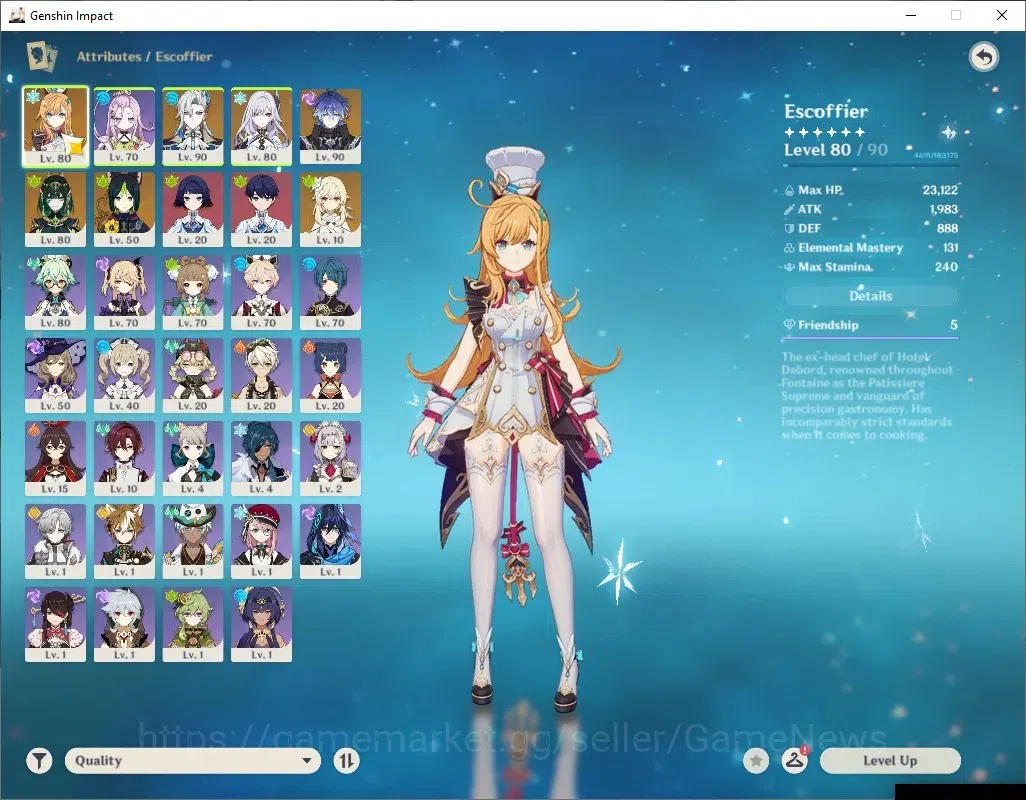Click the Elemental Mastery stat row
Viewport: 1026px width, 800px height.
tap(871, 248)
